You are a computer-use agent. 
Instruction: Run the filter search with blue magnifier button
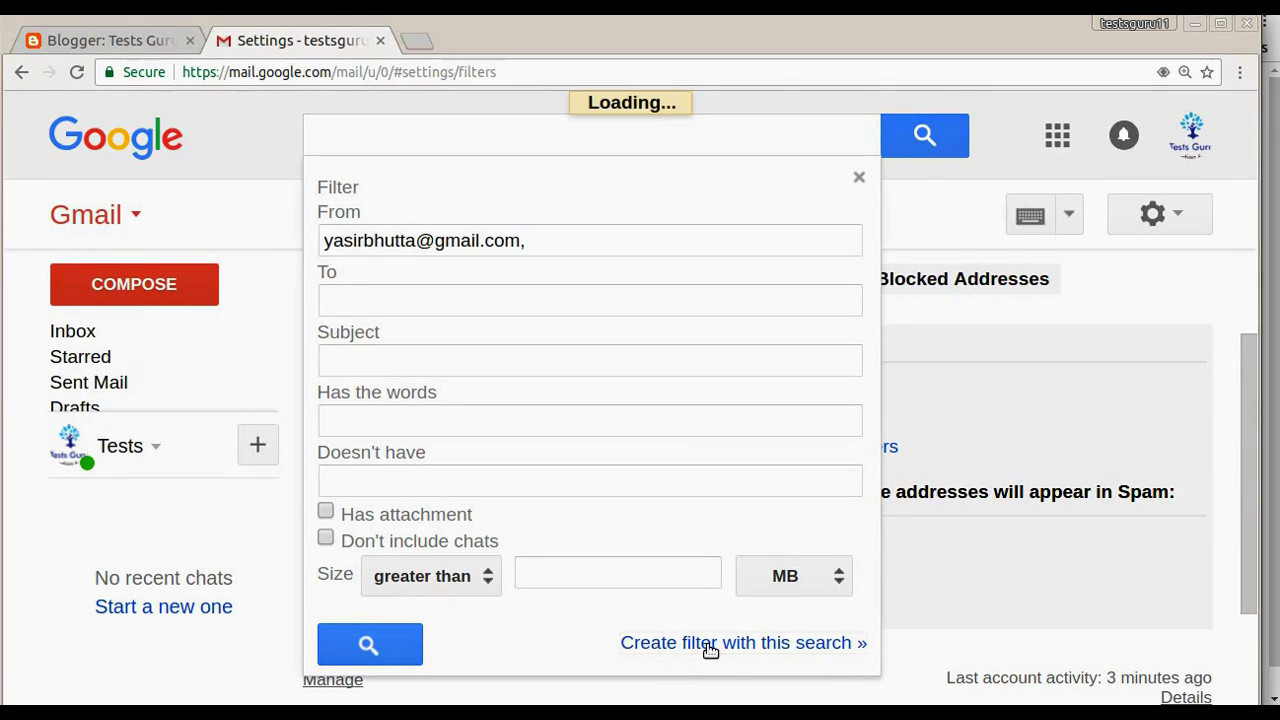click(x=370, y=645)
